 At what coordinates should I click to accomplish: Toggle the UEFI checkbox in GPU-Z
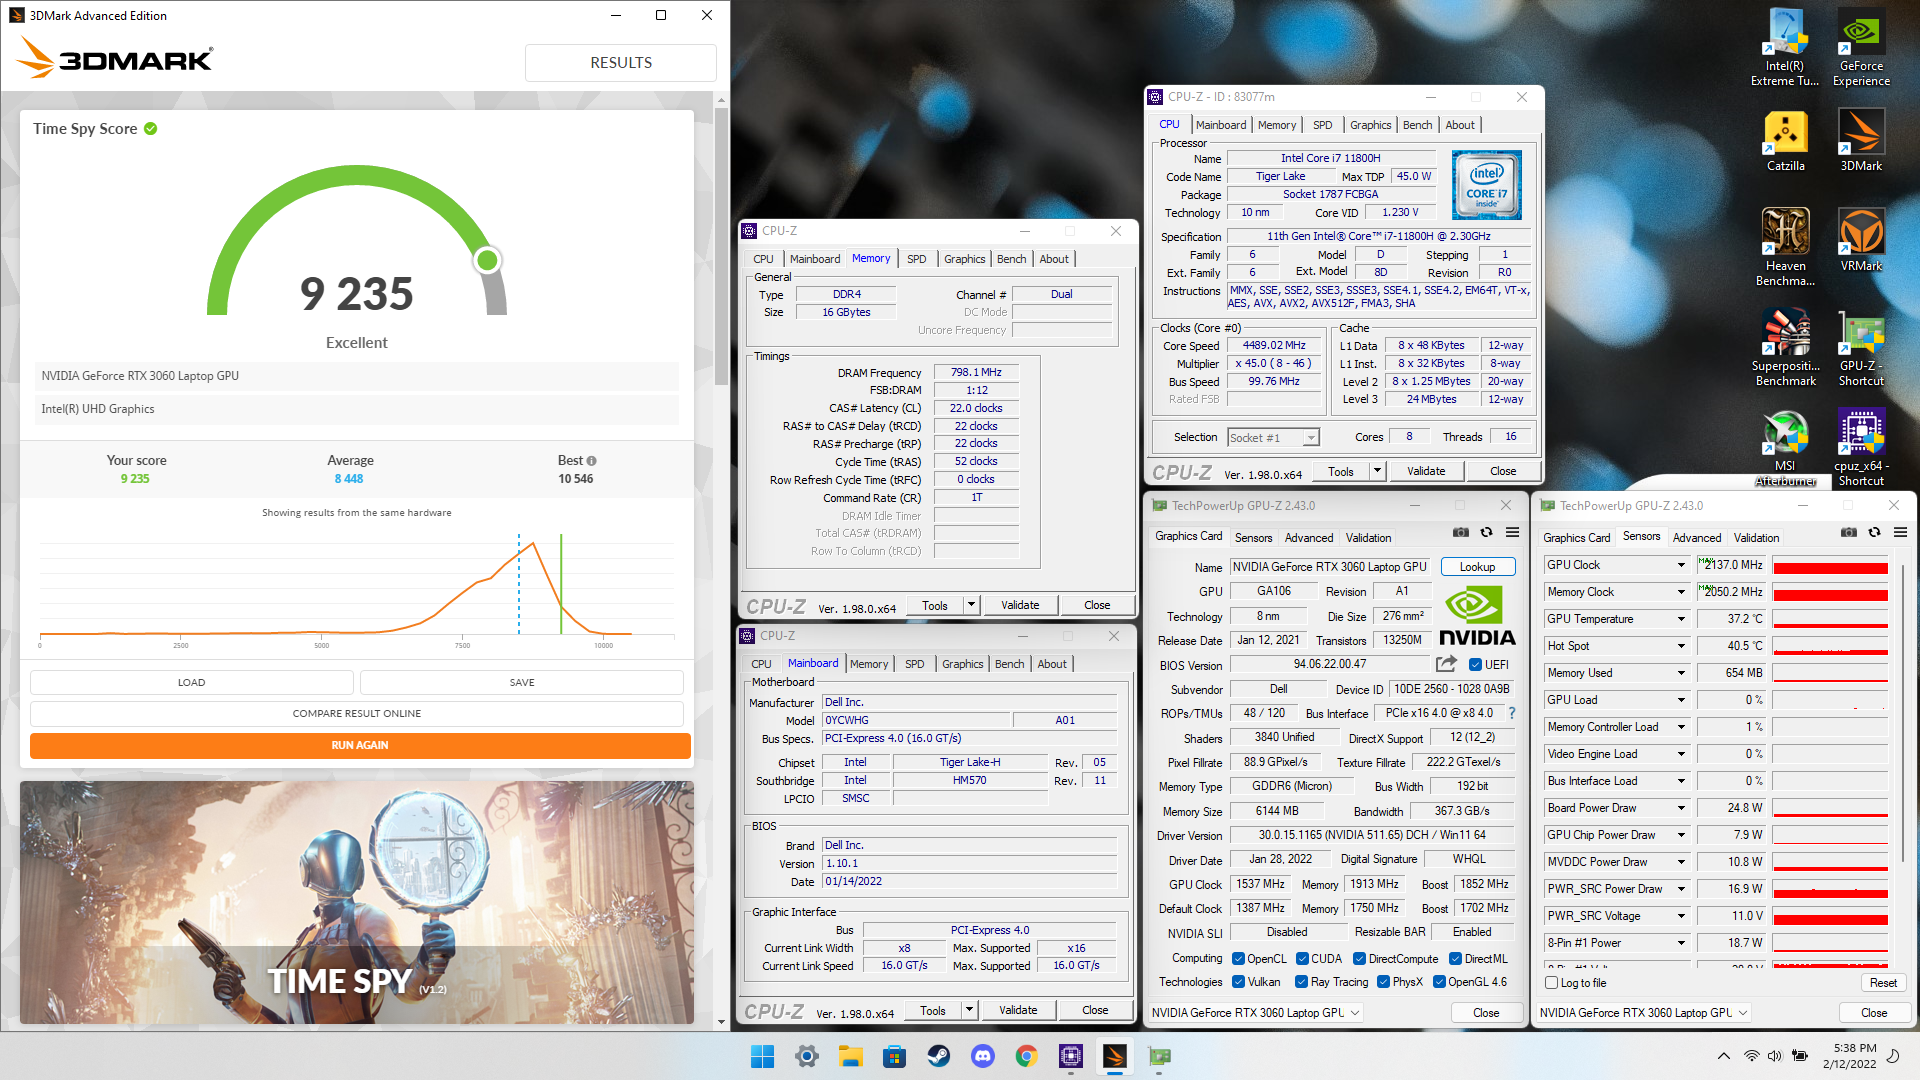pyautogui.click(x=1475, y=665)
